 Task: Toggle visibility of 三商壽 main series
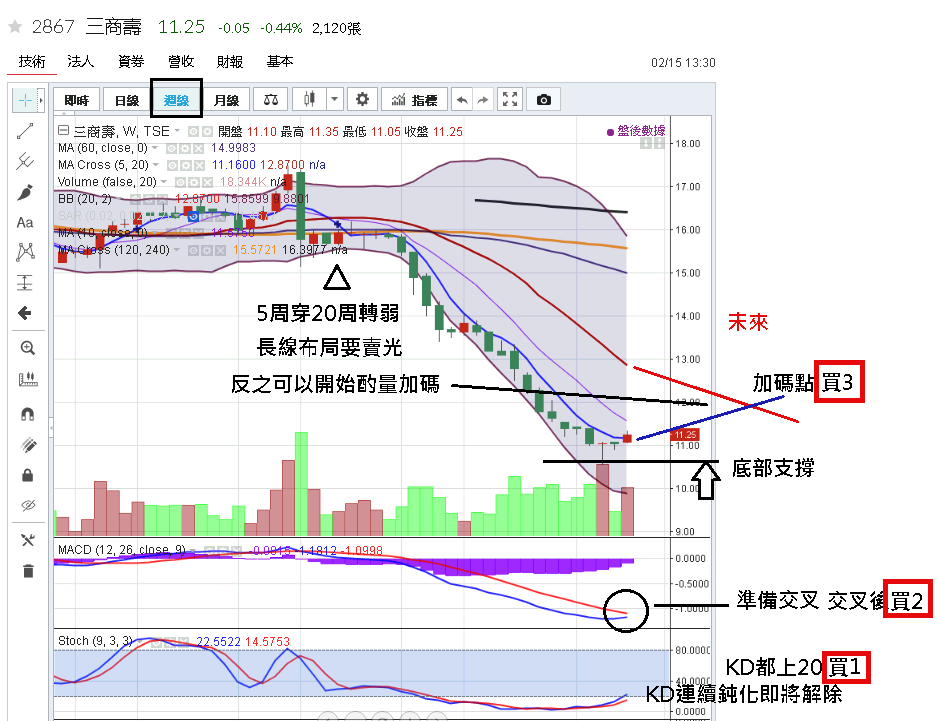(x=193, y=131)
